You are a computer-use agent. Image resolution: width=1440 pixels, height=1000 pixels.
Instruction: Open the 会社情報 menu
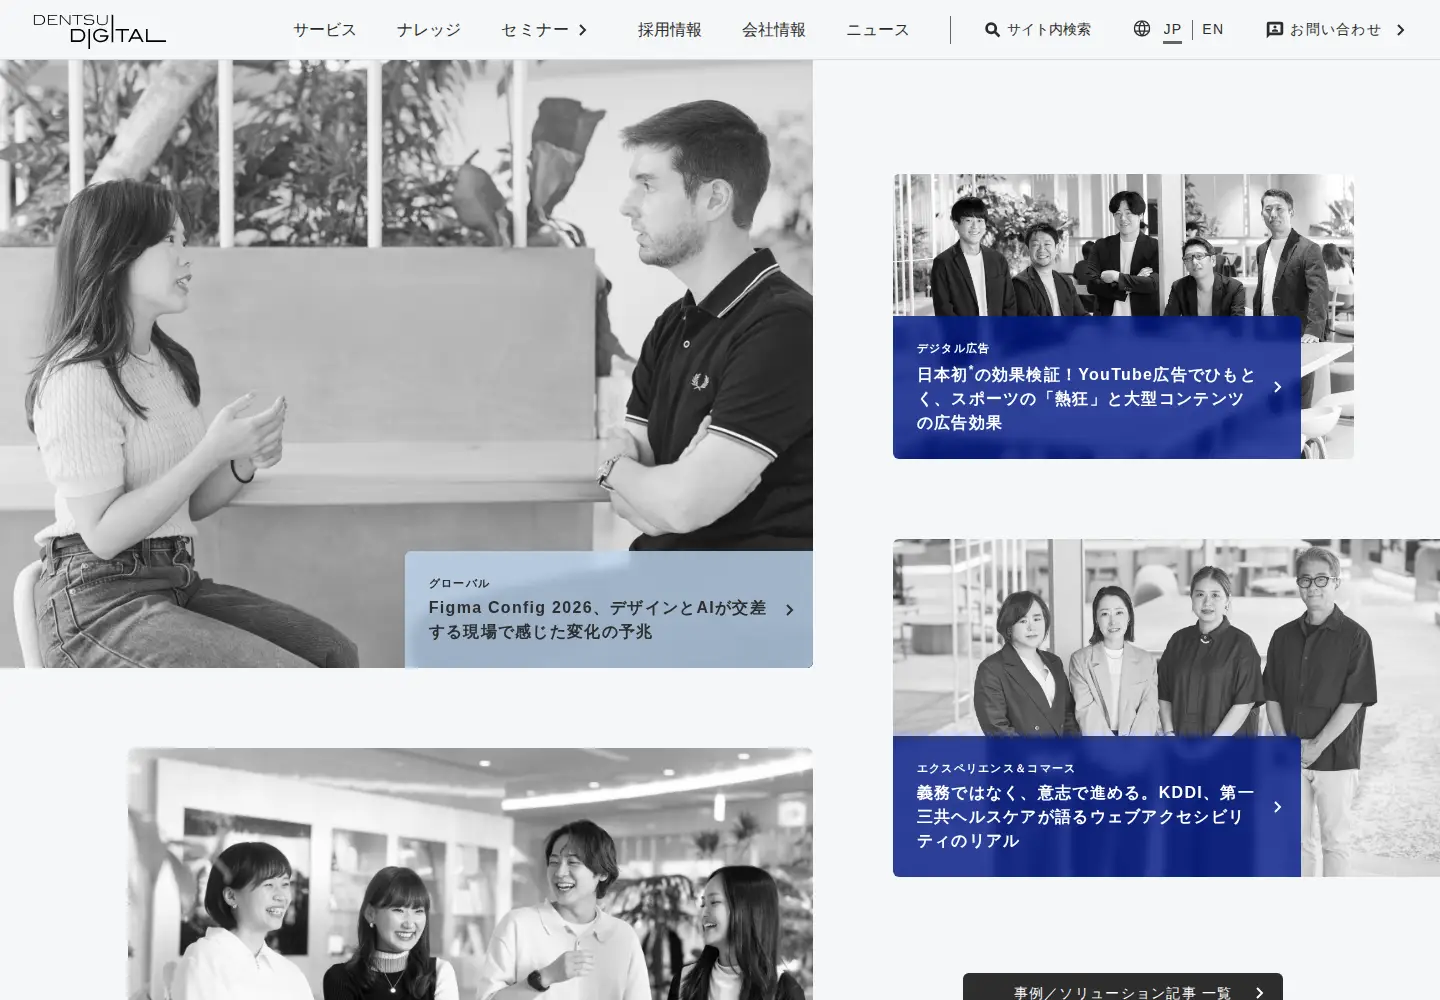tap(774, 30)
